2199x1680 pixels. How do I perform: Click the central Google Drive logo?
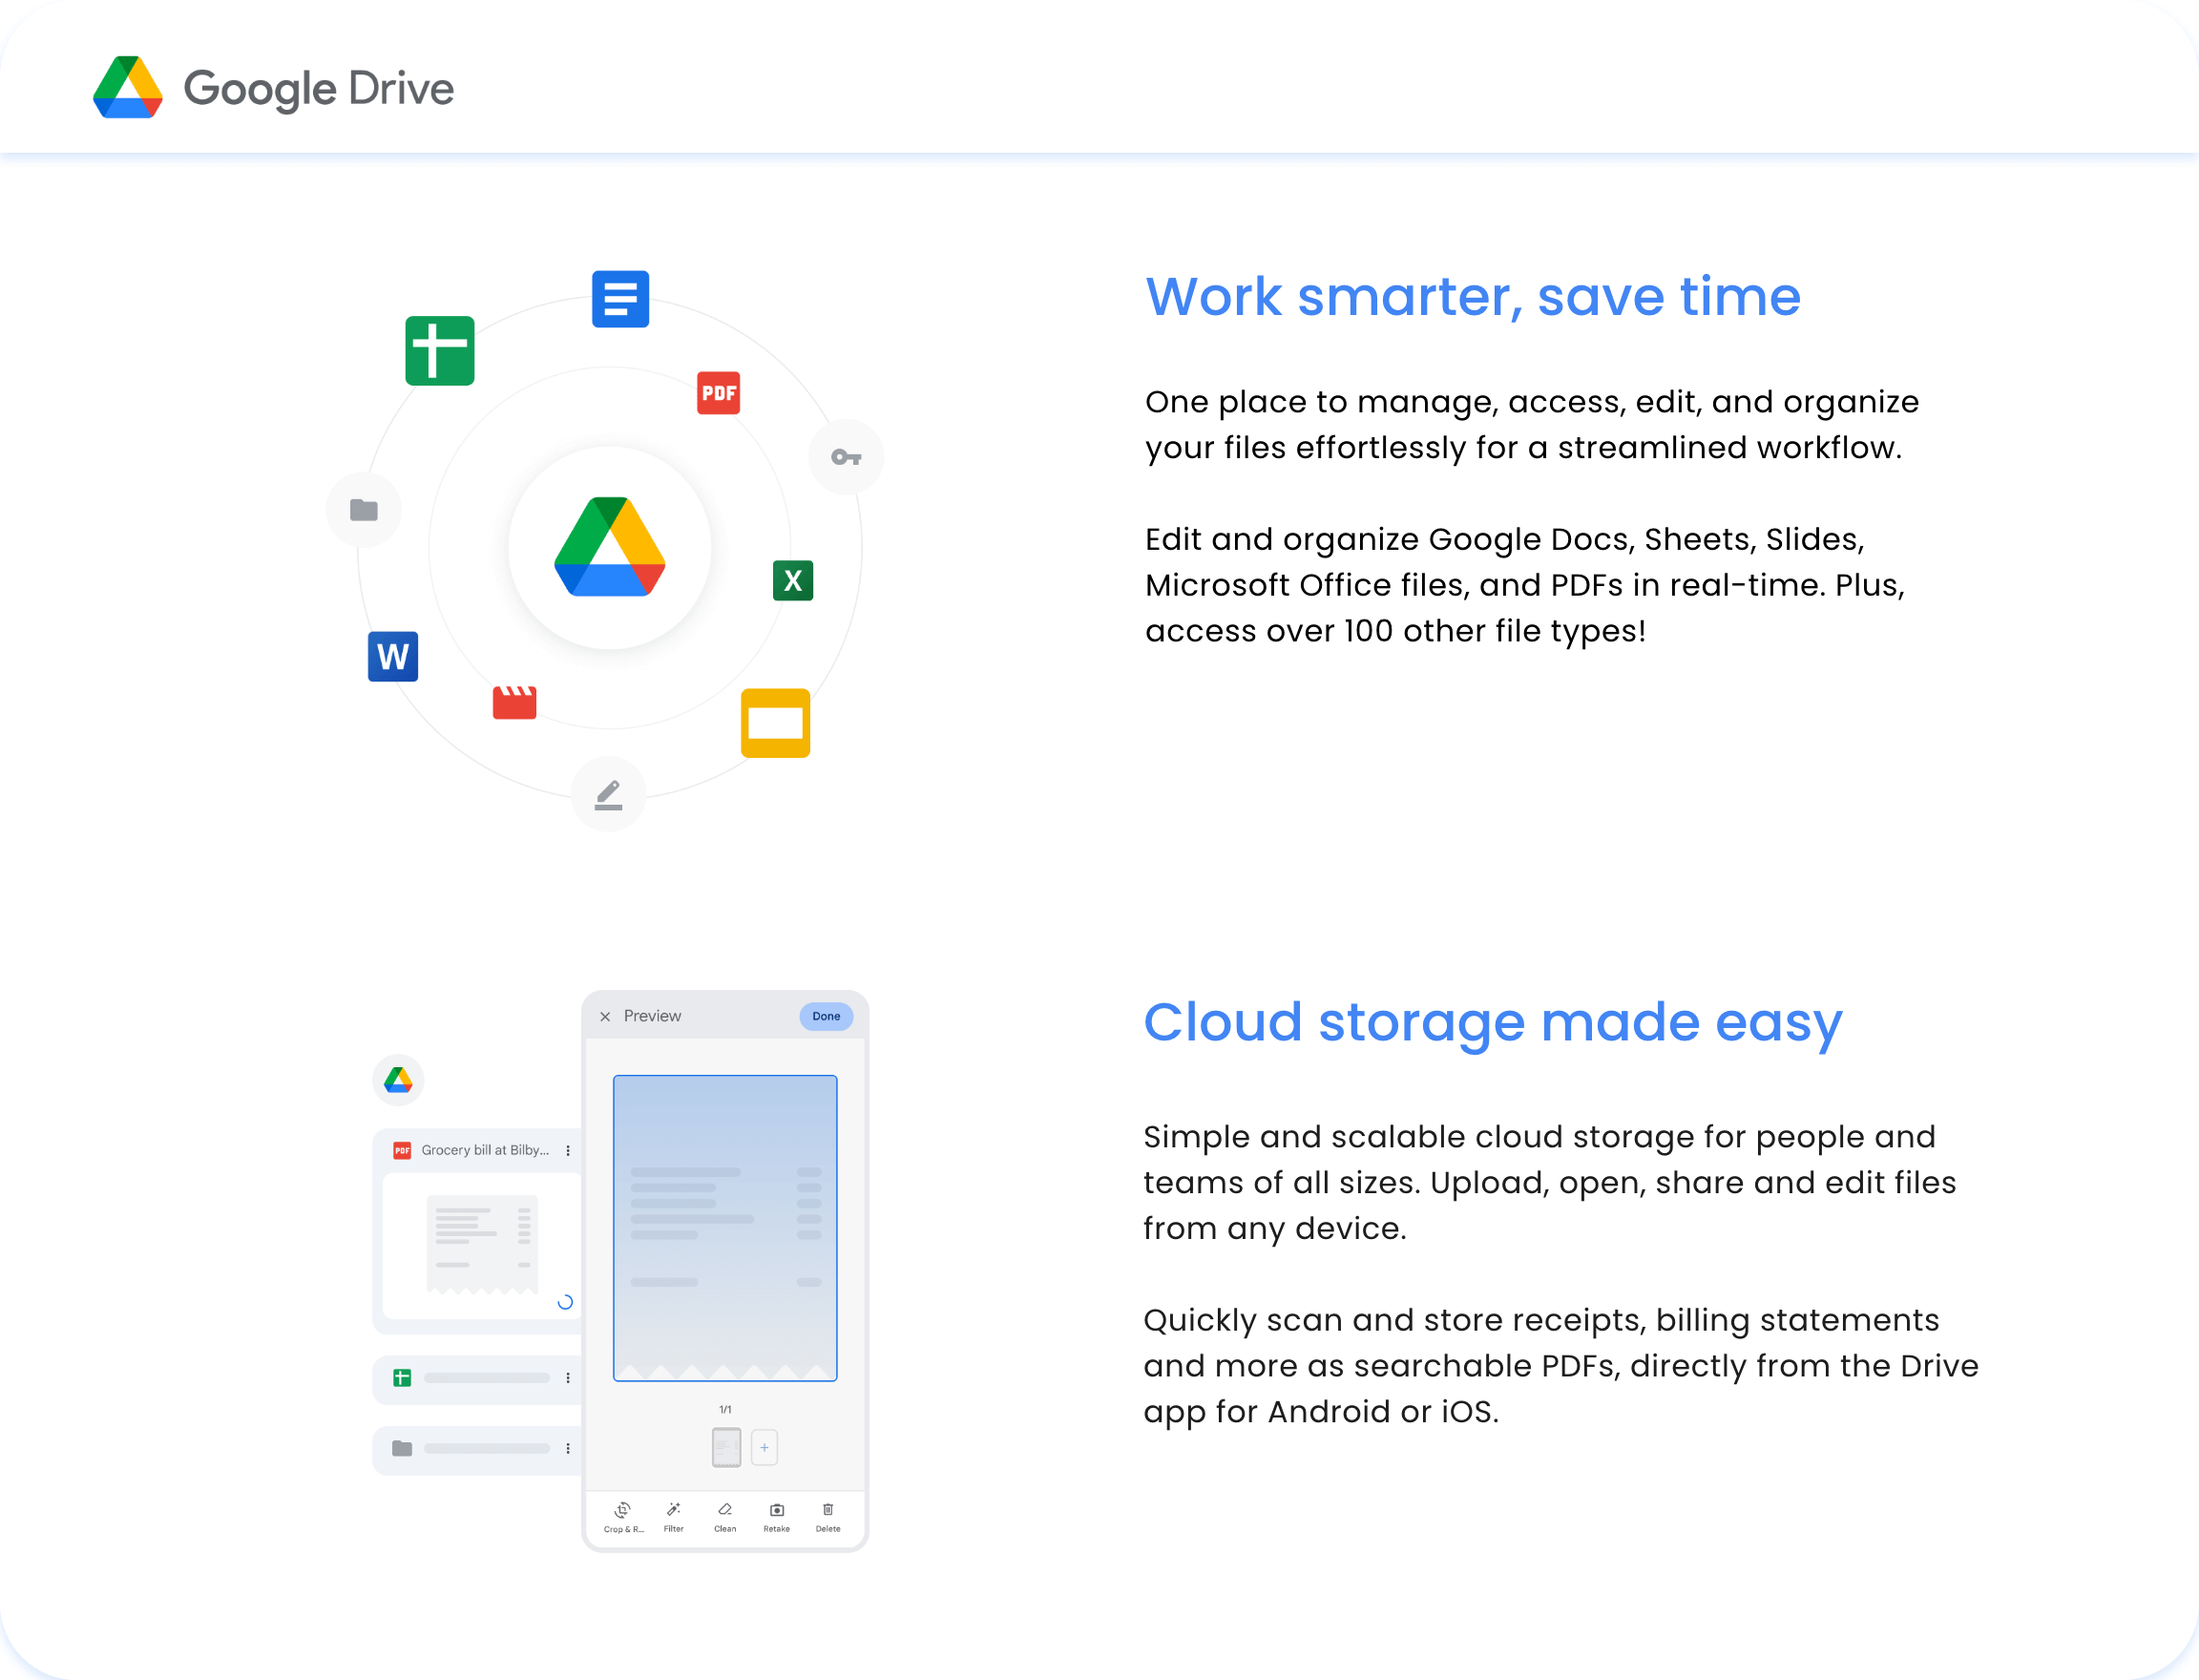click(x=609, y=547)
